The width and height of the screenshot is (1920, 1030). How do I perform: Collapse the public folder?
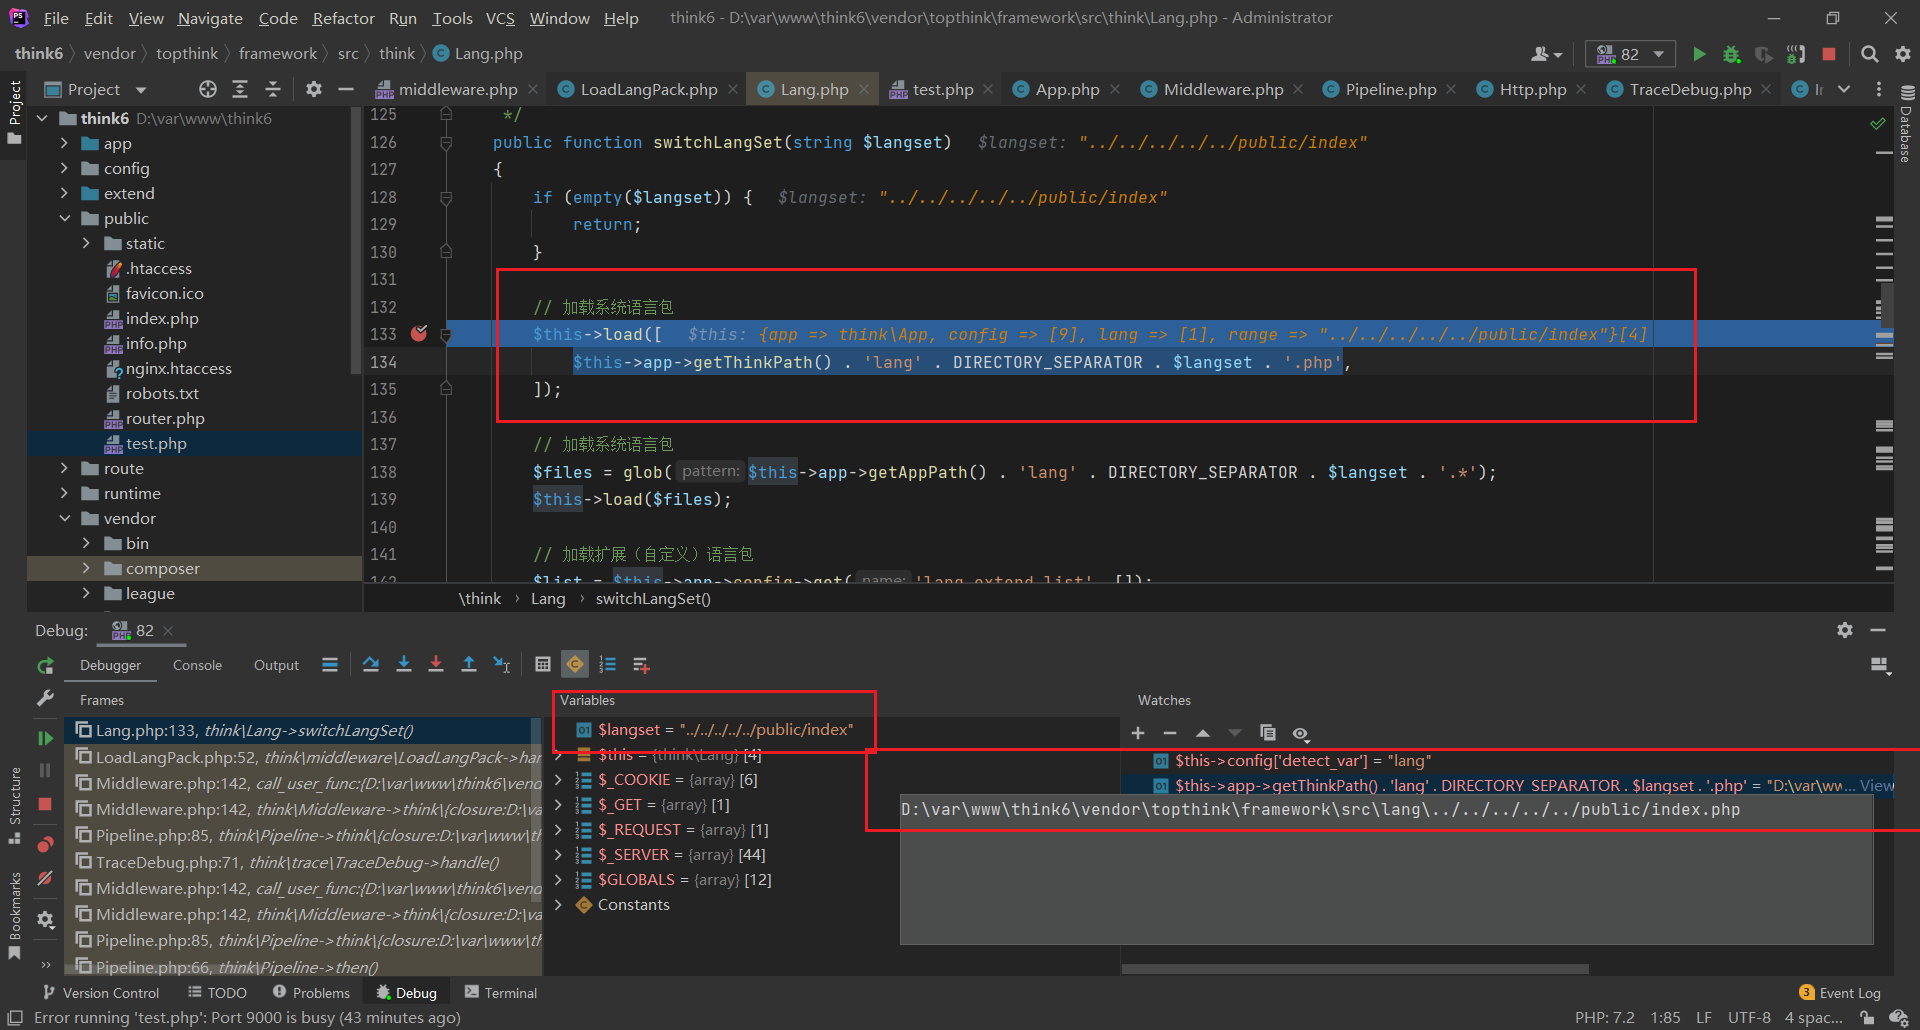(x=65, y=218)
